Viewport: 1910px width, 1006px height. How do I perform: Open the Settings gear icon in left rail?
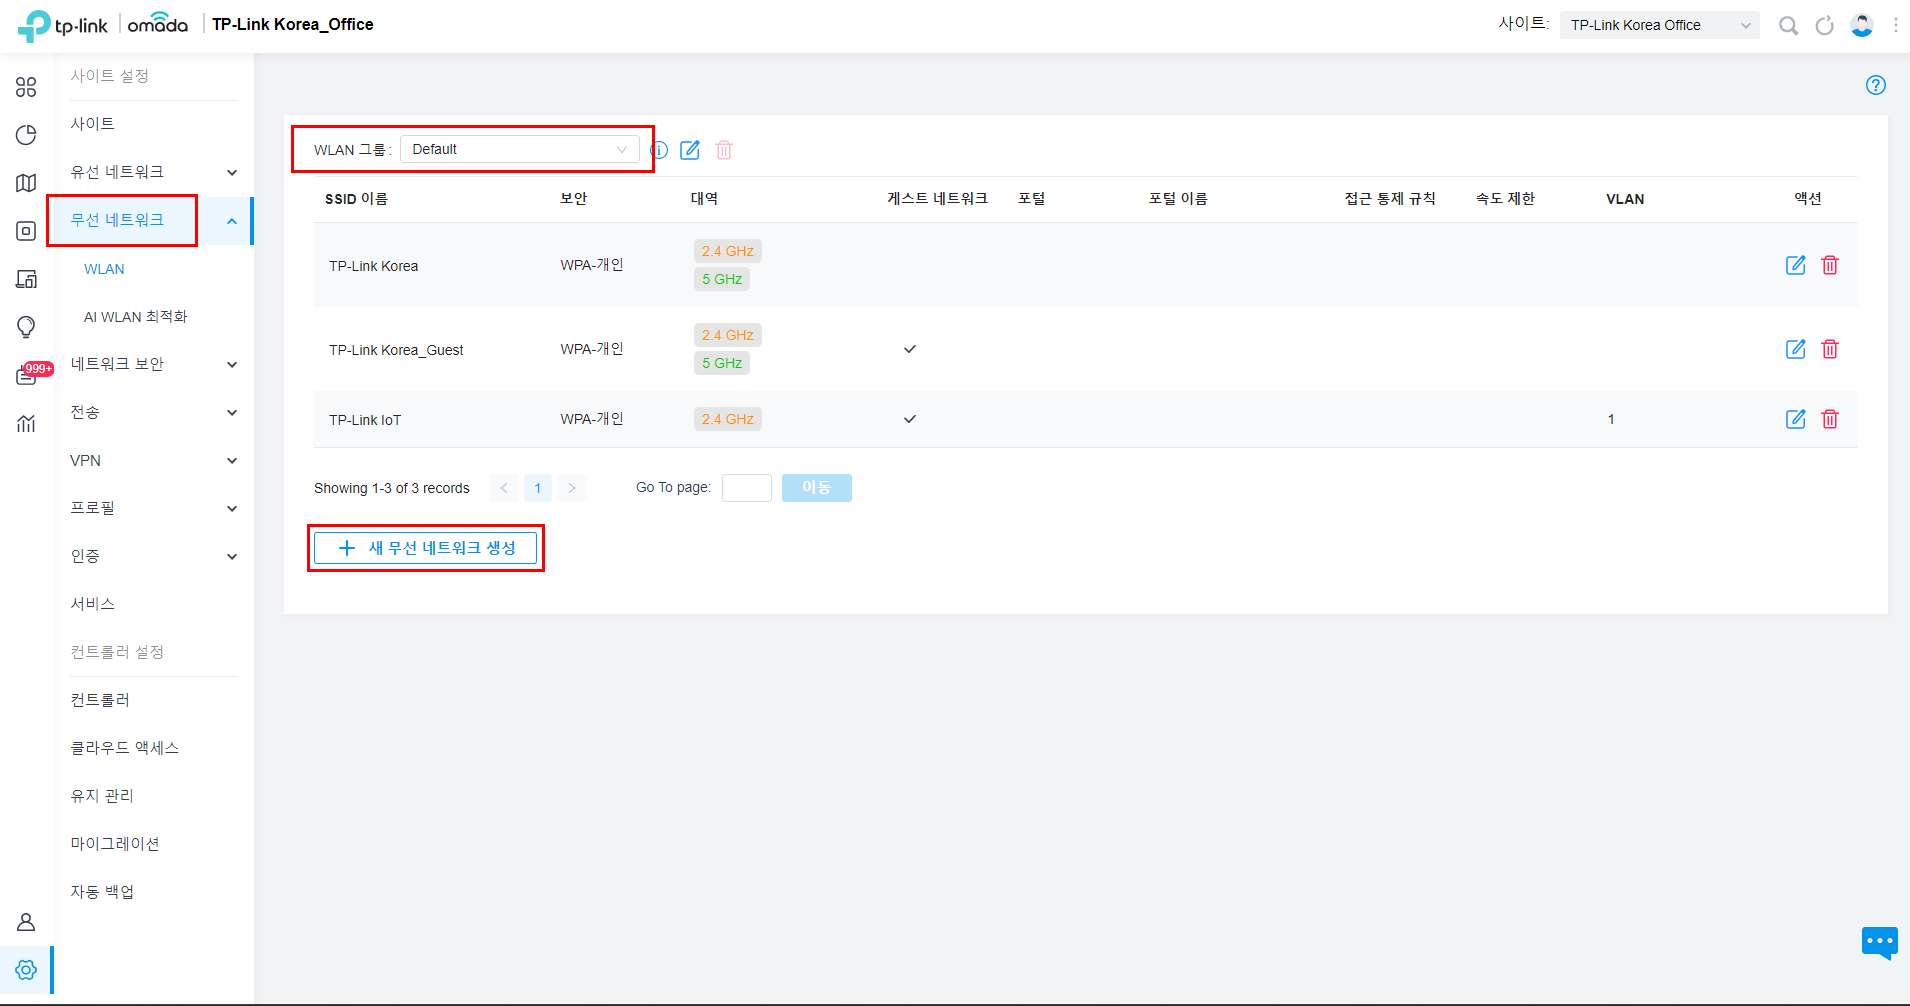26,970
